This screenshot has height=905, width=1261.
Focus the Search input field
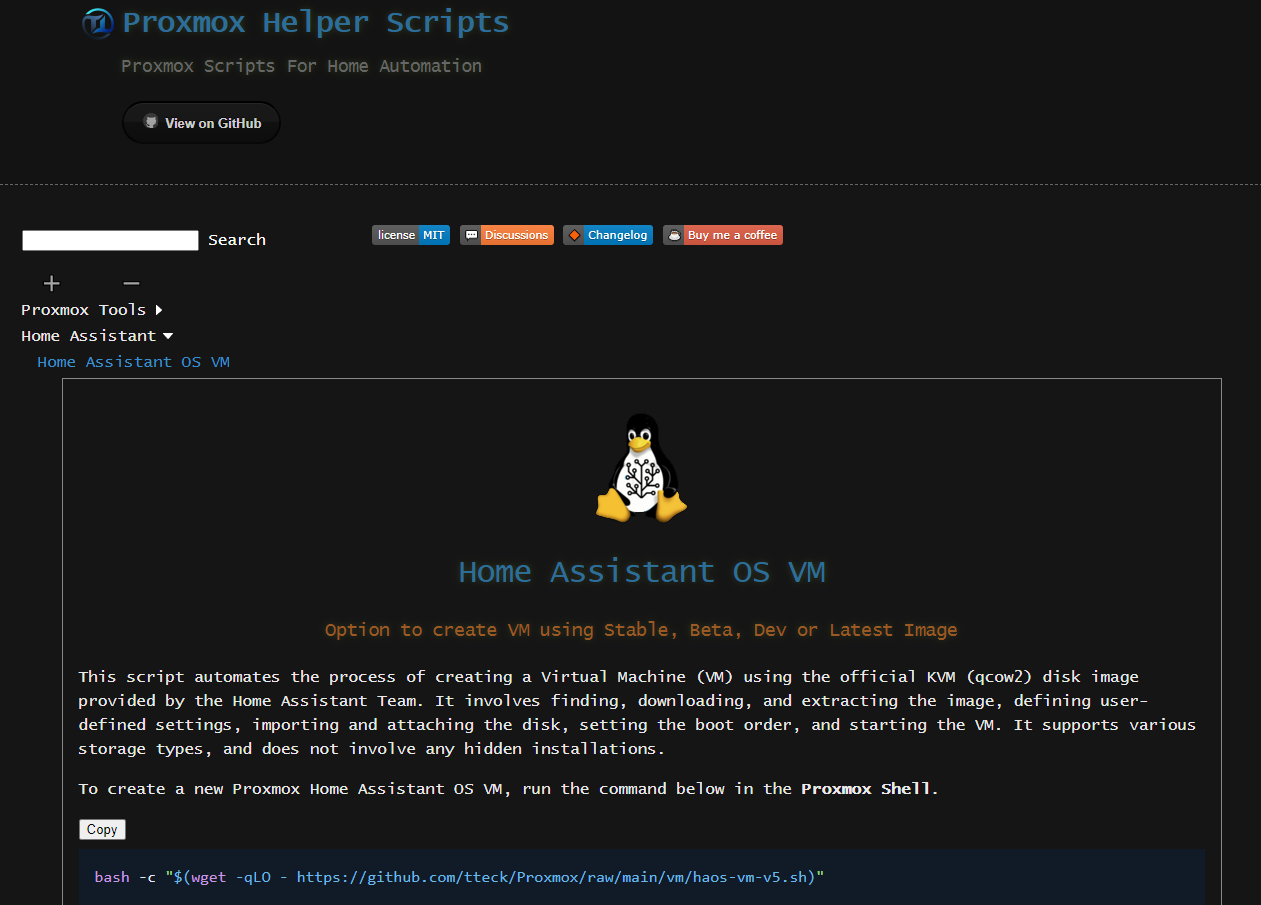(110, 240)
